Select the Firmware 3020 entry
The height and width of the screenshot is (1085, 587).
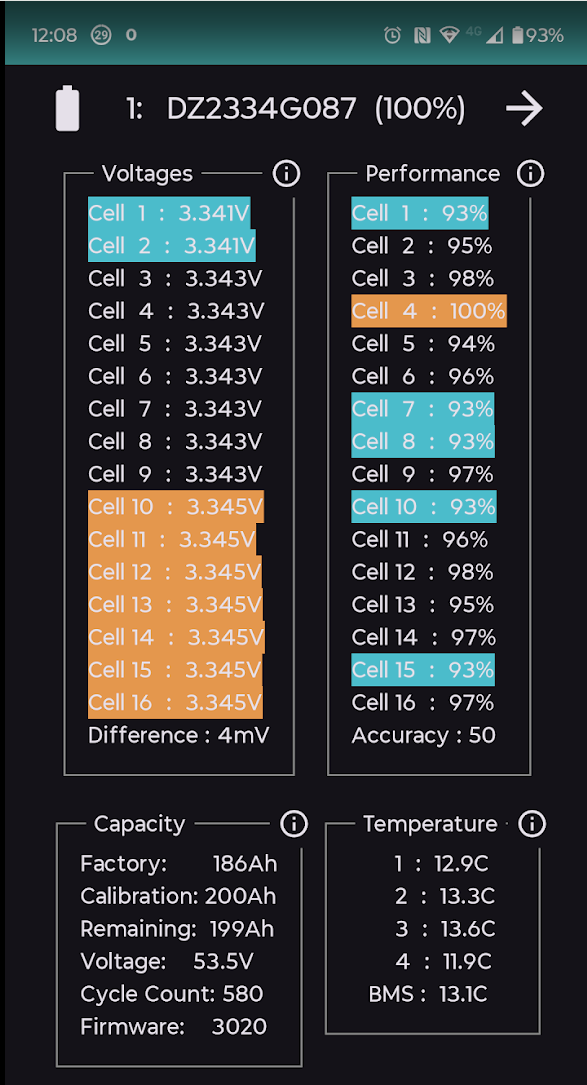(x=174, y=1027)
